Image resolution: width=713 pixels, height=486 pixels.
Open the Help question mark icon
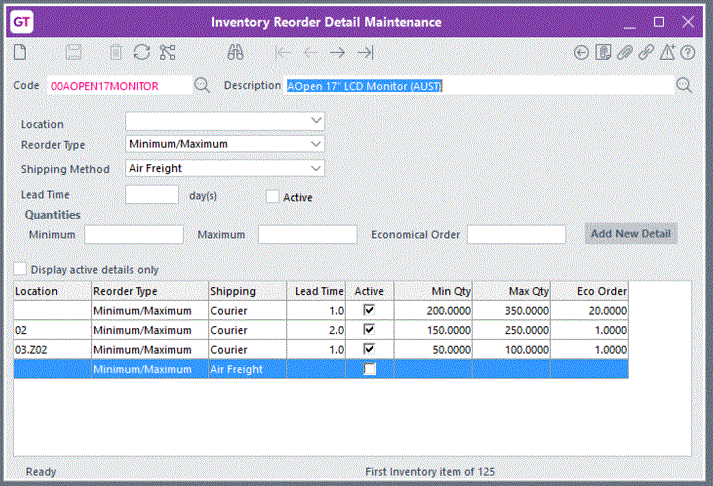pos(688,53)
